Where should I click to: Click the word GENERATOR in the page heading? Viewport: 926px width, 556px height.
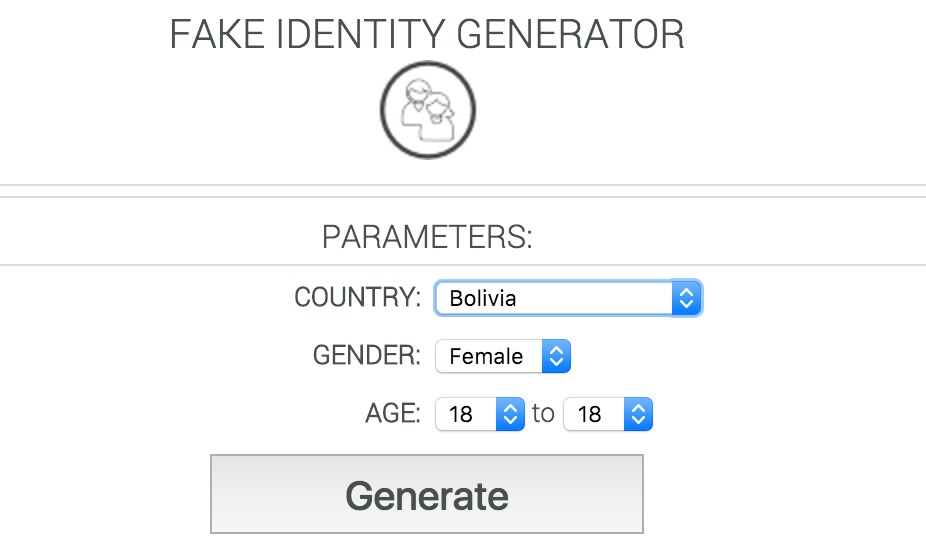point(570,35)
